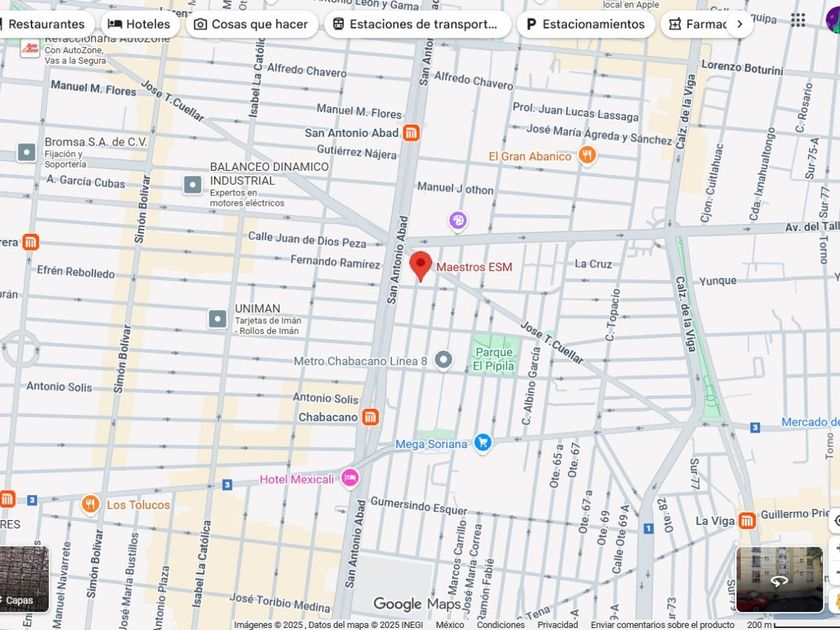This screenshot has width=840, height=630.
Task: Select the El Gran Abanico label
Action: point(530,156)
